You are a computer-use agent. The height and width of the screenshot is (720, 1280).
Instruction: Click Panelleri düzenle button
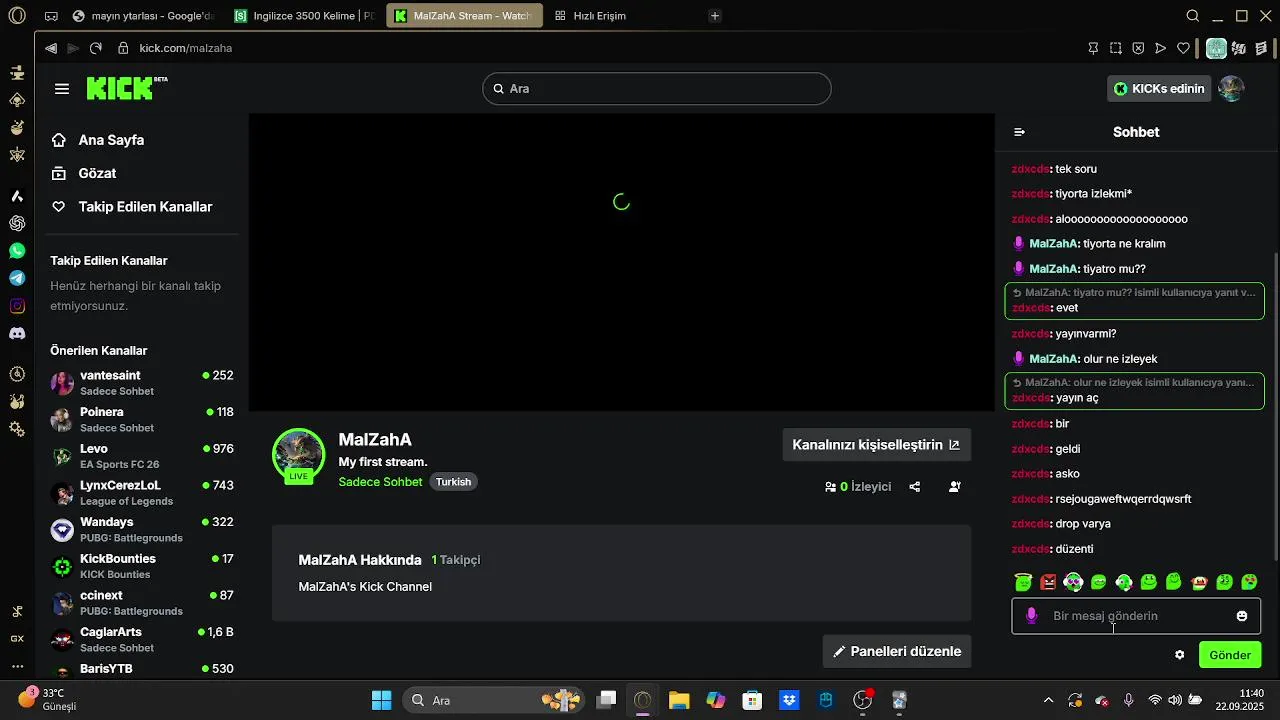pos(897,651)
